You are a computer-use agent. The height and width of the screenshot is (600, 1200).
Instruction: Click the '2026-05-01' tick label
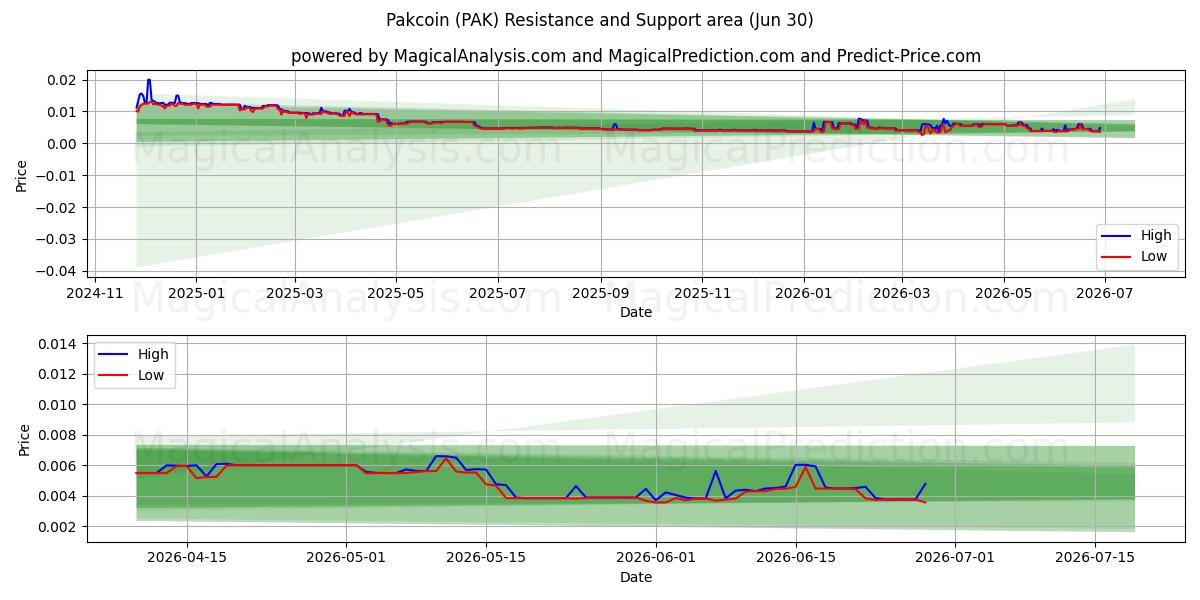346,558
